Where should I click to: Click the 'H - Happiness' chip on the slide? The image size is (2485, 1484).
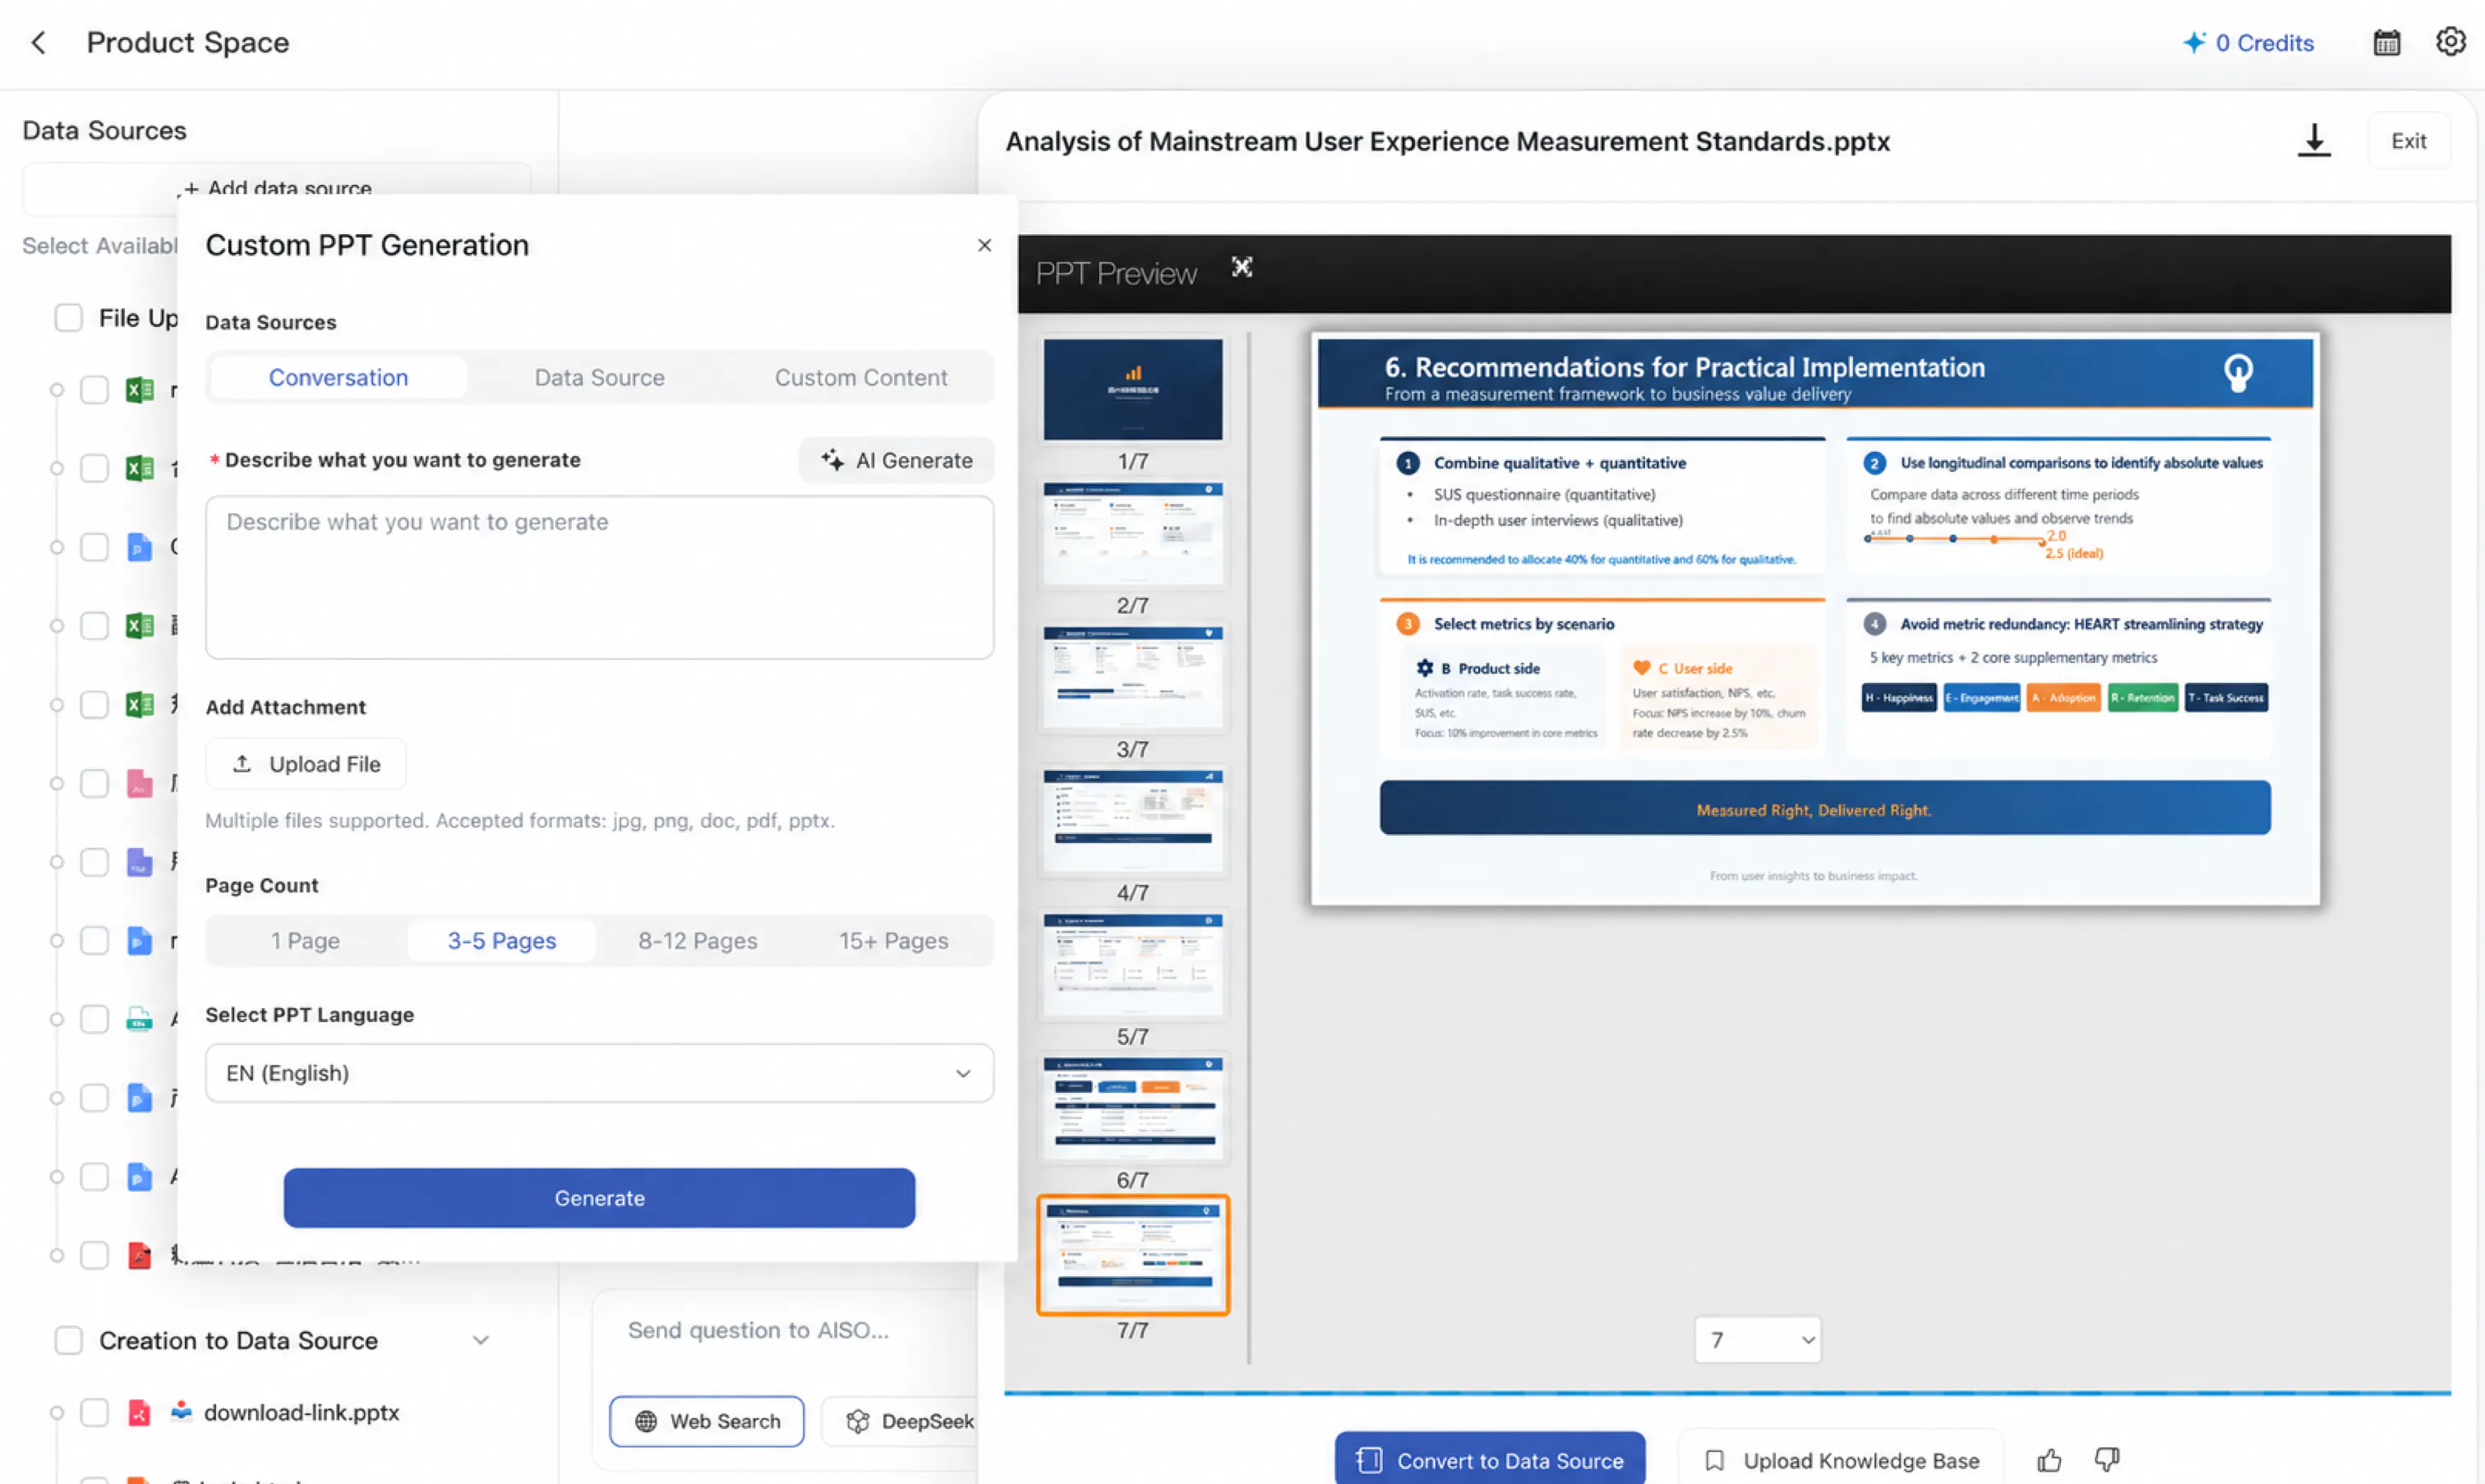(1898, 698)
